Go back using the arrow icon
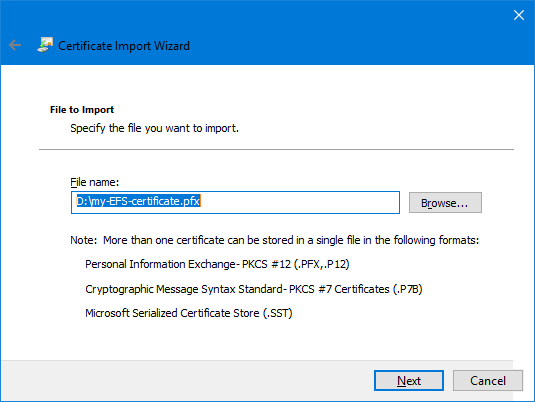The image size is (535, 402). (x=15, y=45)
